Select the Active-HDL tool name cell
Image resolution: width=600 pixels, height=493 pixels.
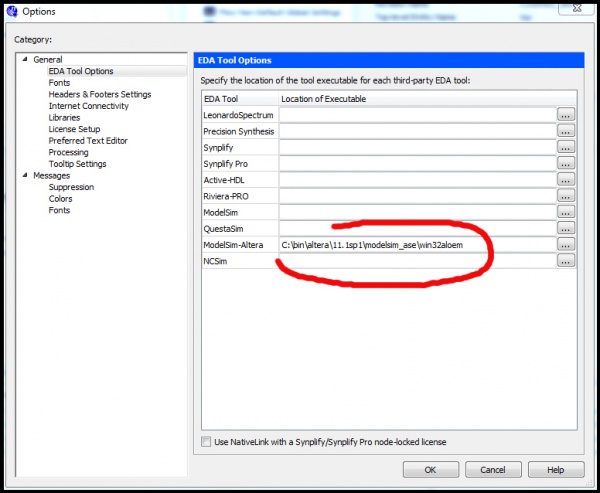[x=240, y=180]
